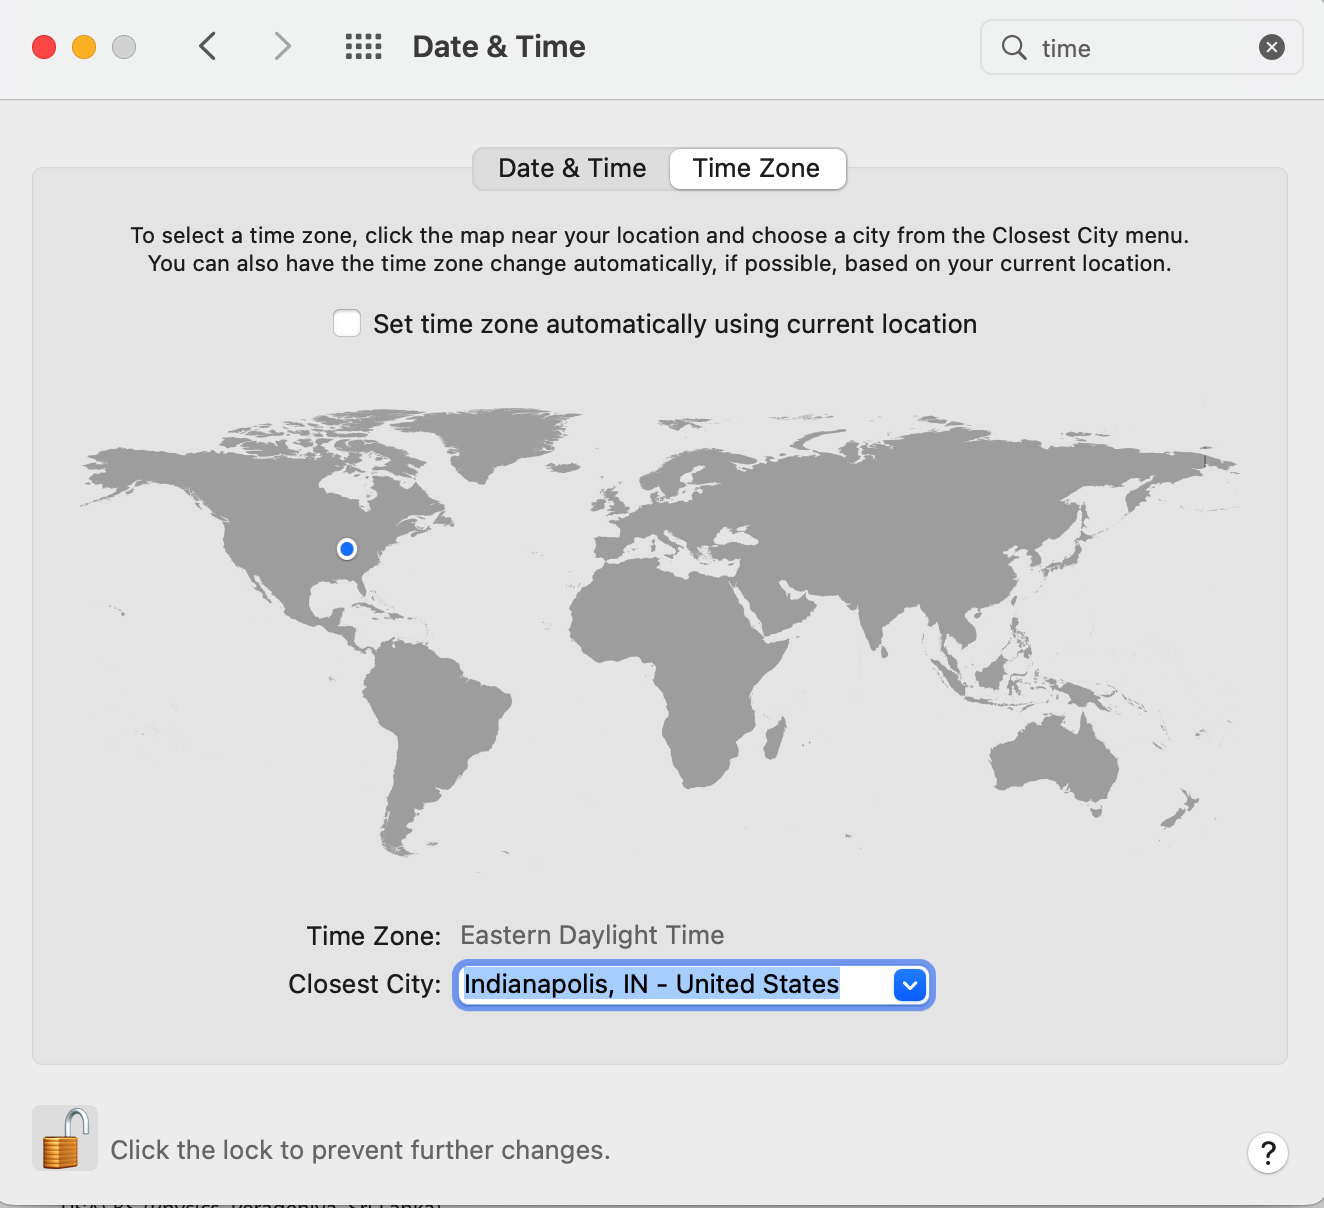Show all preferences grid icon
Viewport: 1324px width, 1208px height.
pos(364,47)
